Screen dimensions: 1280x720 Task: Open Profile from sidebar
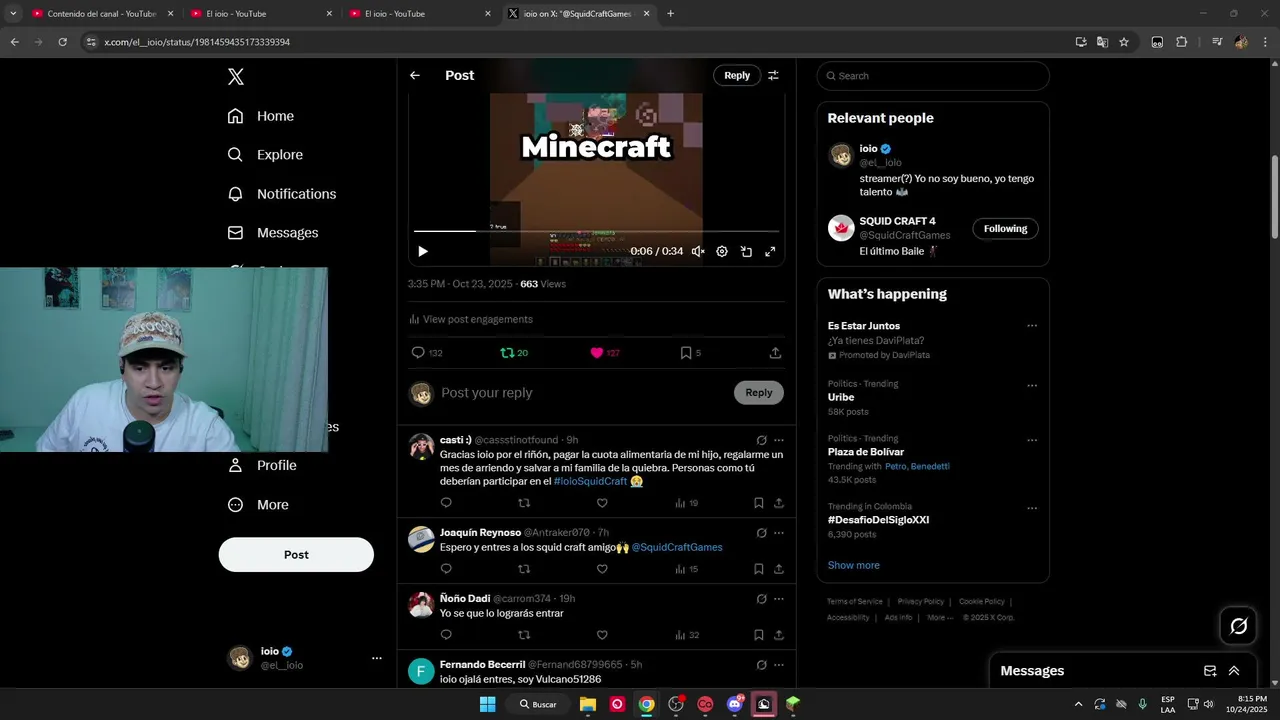tap(262, 466)
